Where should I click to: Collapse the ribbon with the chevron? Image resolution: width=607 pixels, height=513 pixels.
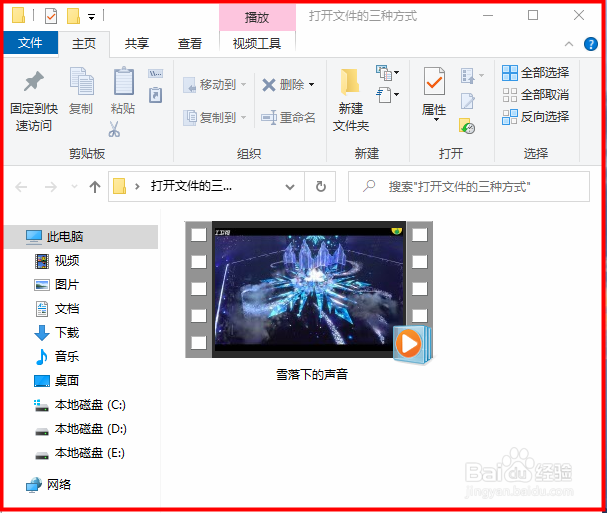pyautogui.click(x=569, y=44)
